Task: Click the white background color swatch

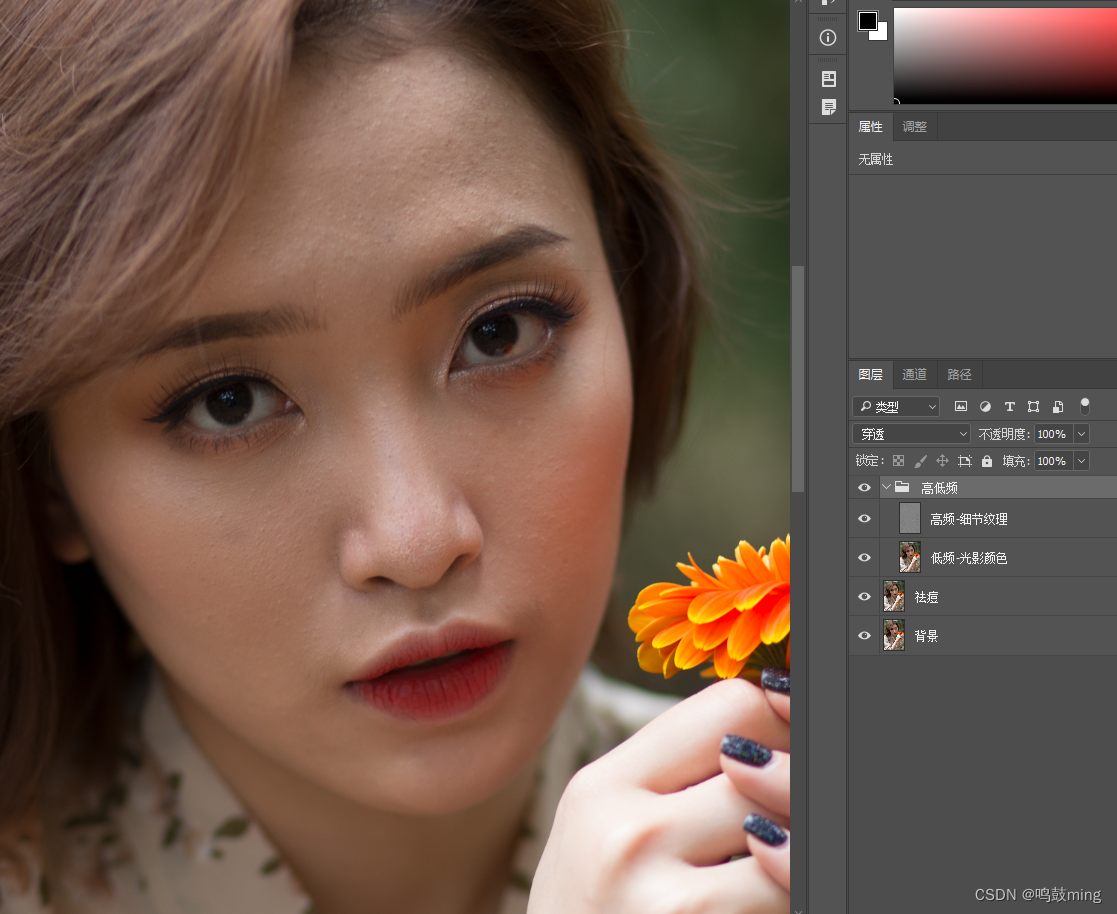Action: click(x=882, y=34)
